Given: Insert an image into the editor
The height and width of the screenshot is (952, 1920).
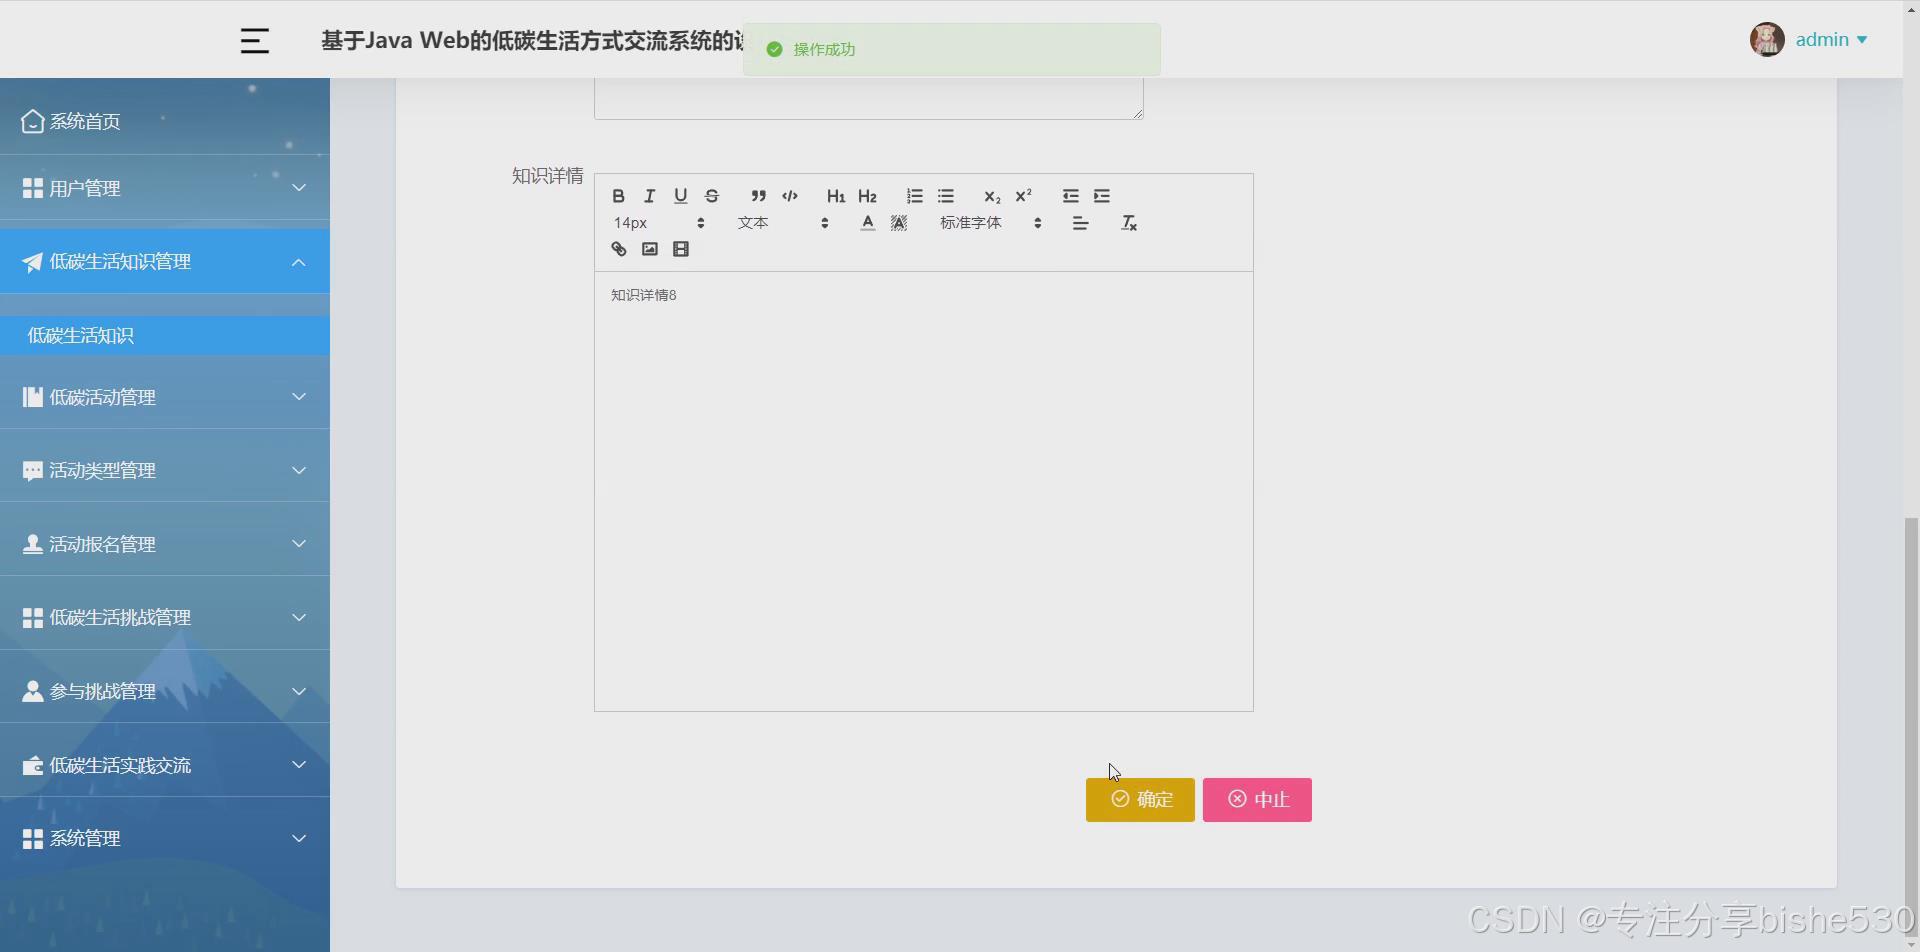Looking at the screenshot, I should 650,249.
